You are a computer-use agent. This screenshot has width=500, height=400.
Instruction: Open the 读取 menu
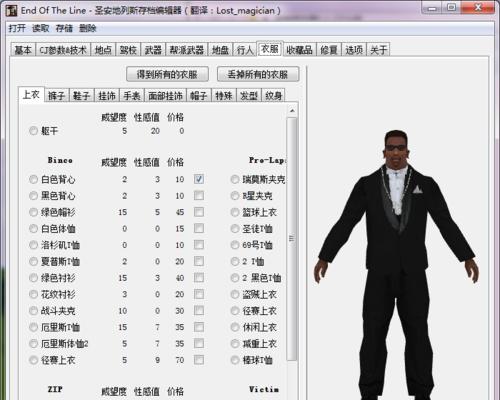pyautogui.click(x=41, y=28)
